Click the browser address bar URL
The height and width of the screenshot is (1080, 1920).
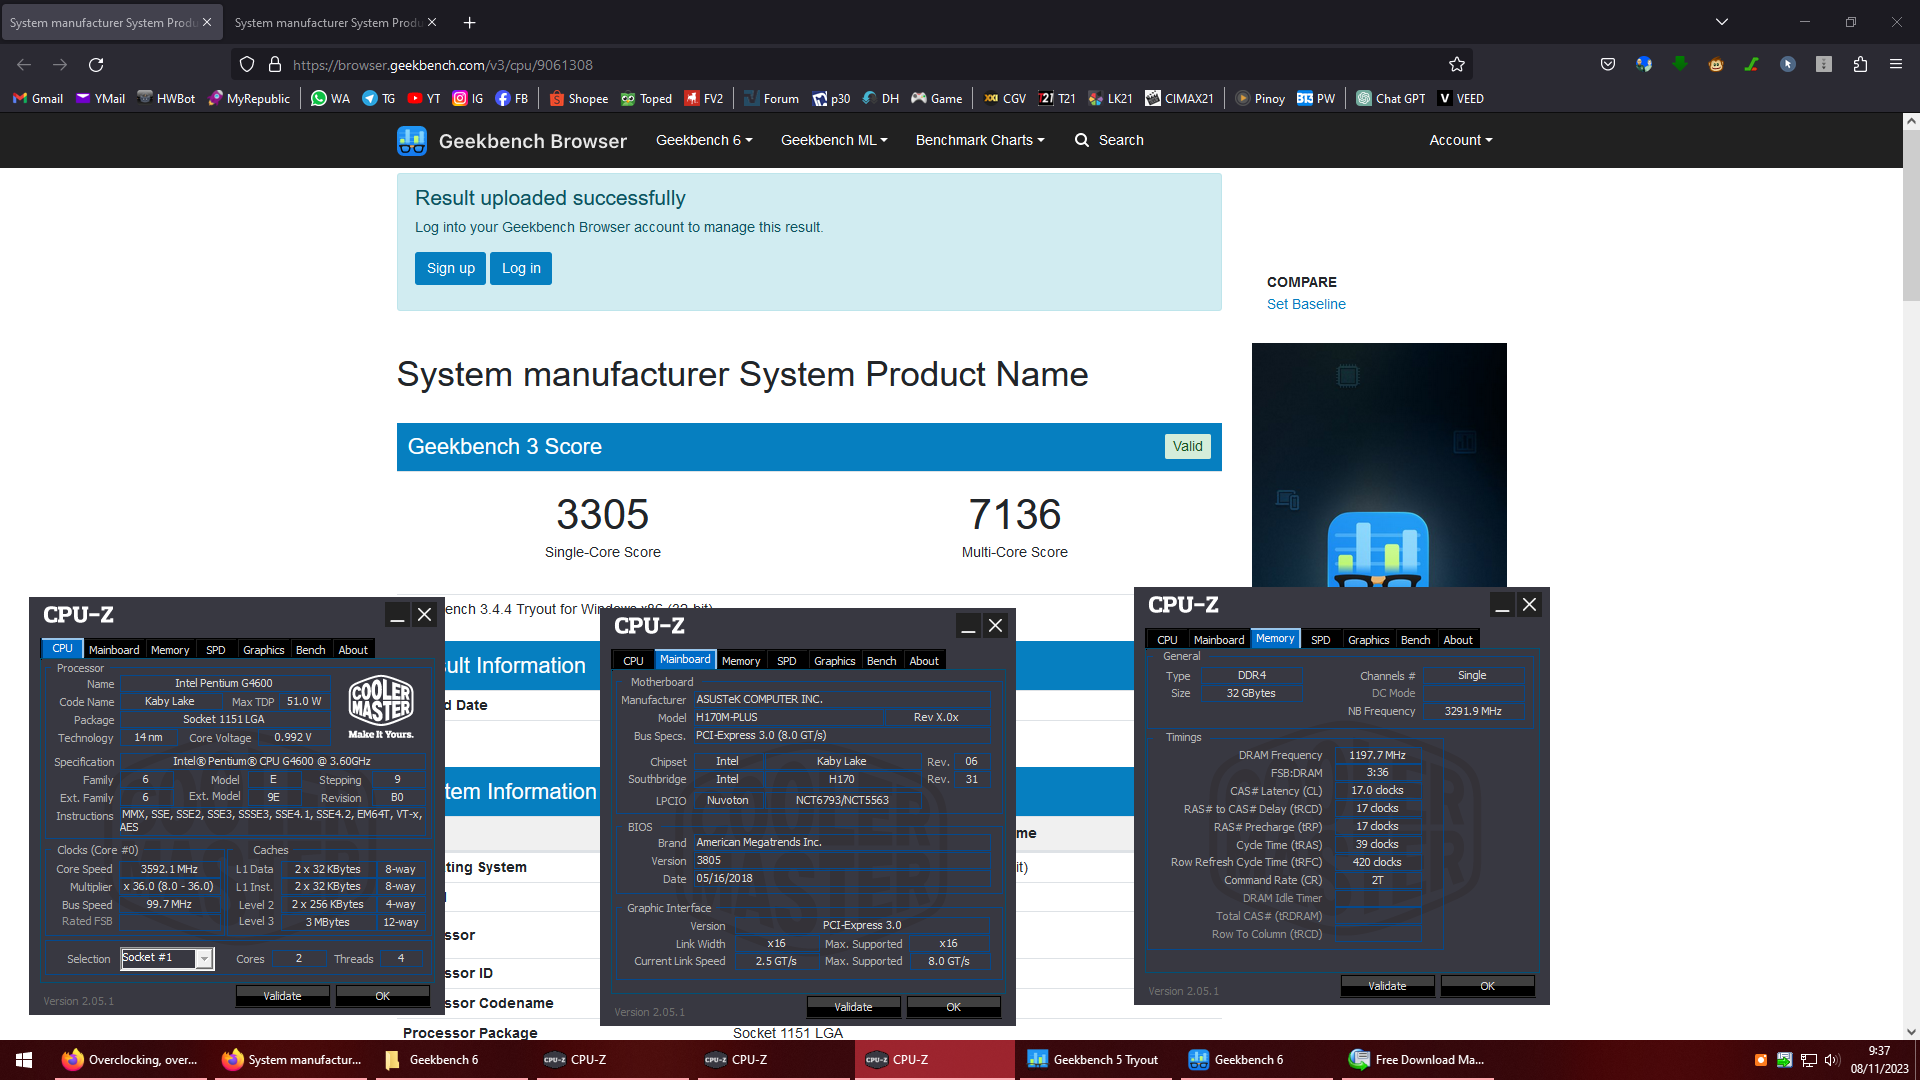pos(443,65)
